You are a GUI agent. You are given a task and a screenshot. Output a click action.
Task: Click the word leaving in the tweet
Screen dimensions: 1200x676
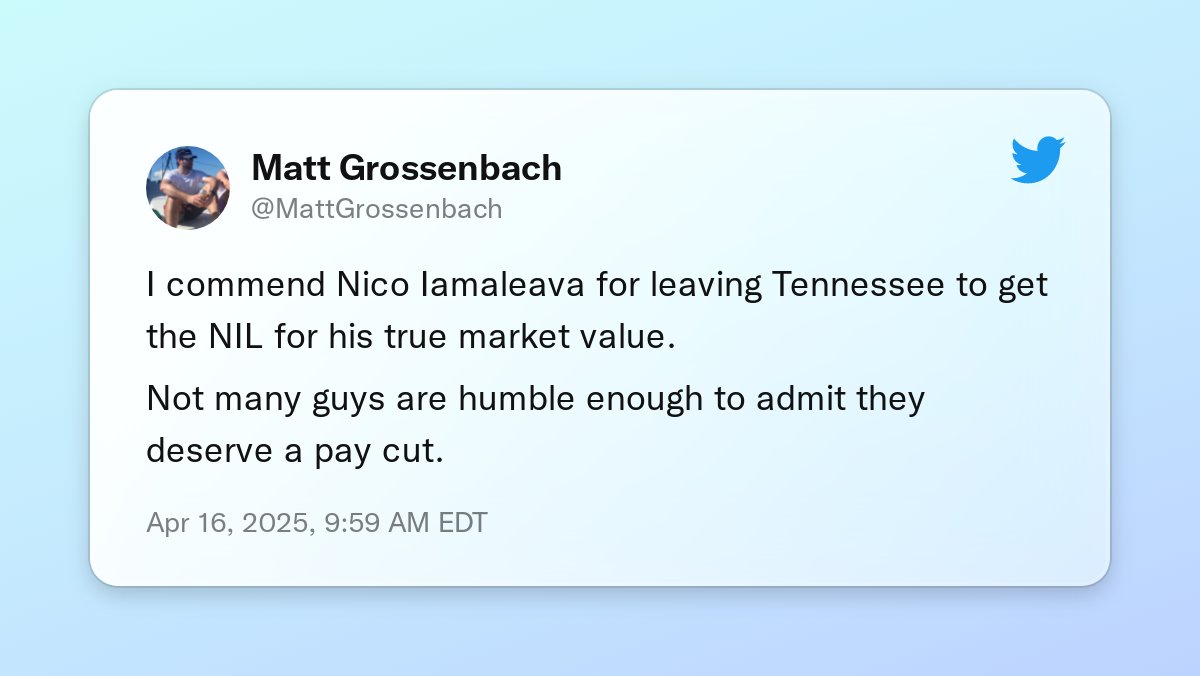pos(706,286)
